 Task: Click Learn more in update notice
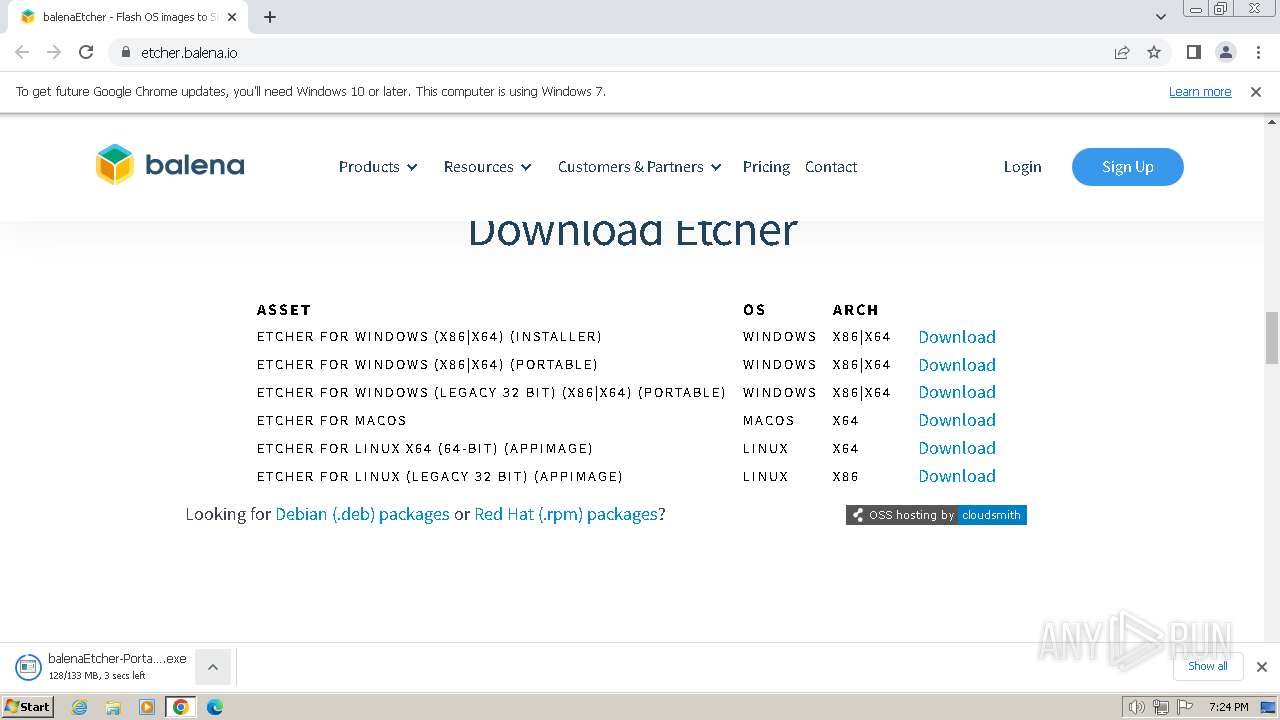pos(1200,92)
